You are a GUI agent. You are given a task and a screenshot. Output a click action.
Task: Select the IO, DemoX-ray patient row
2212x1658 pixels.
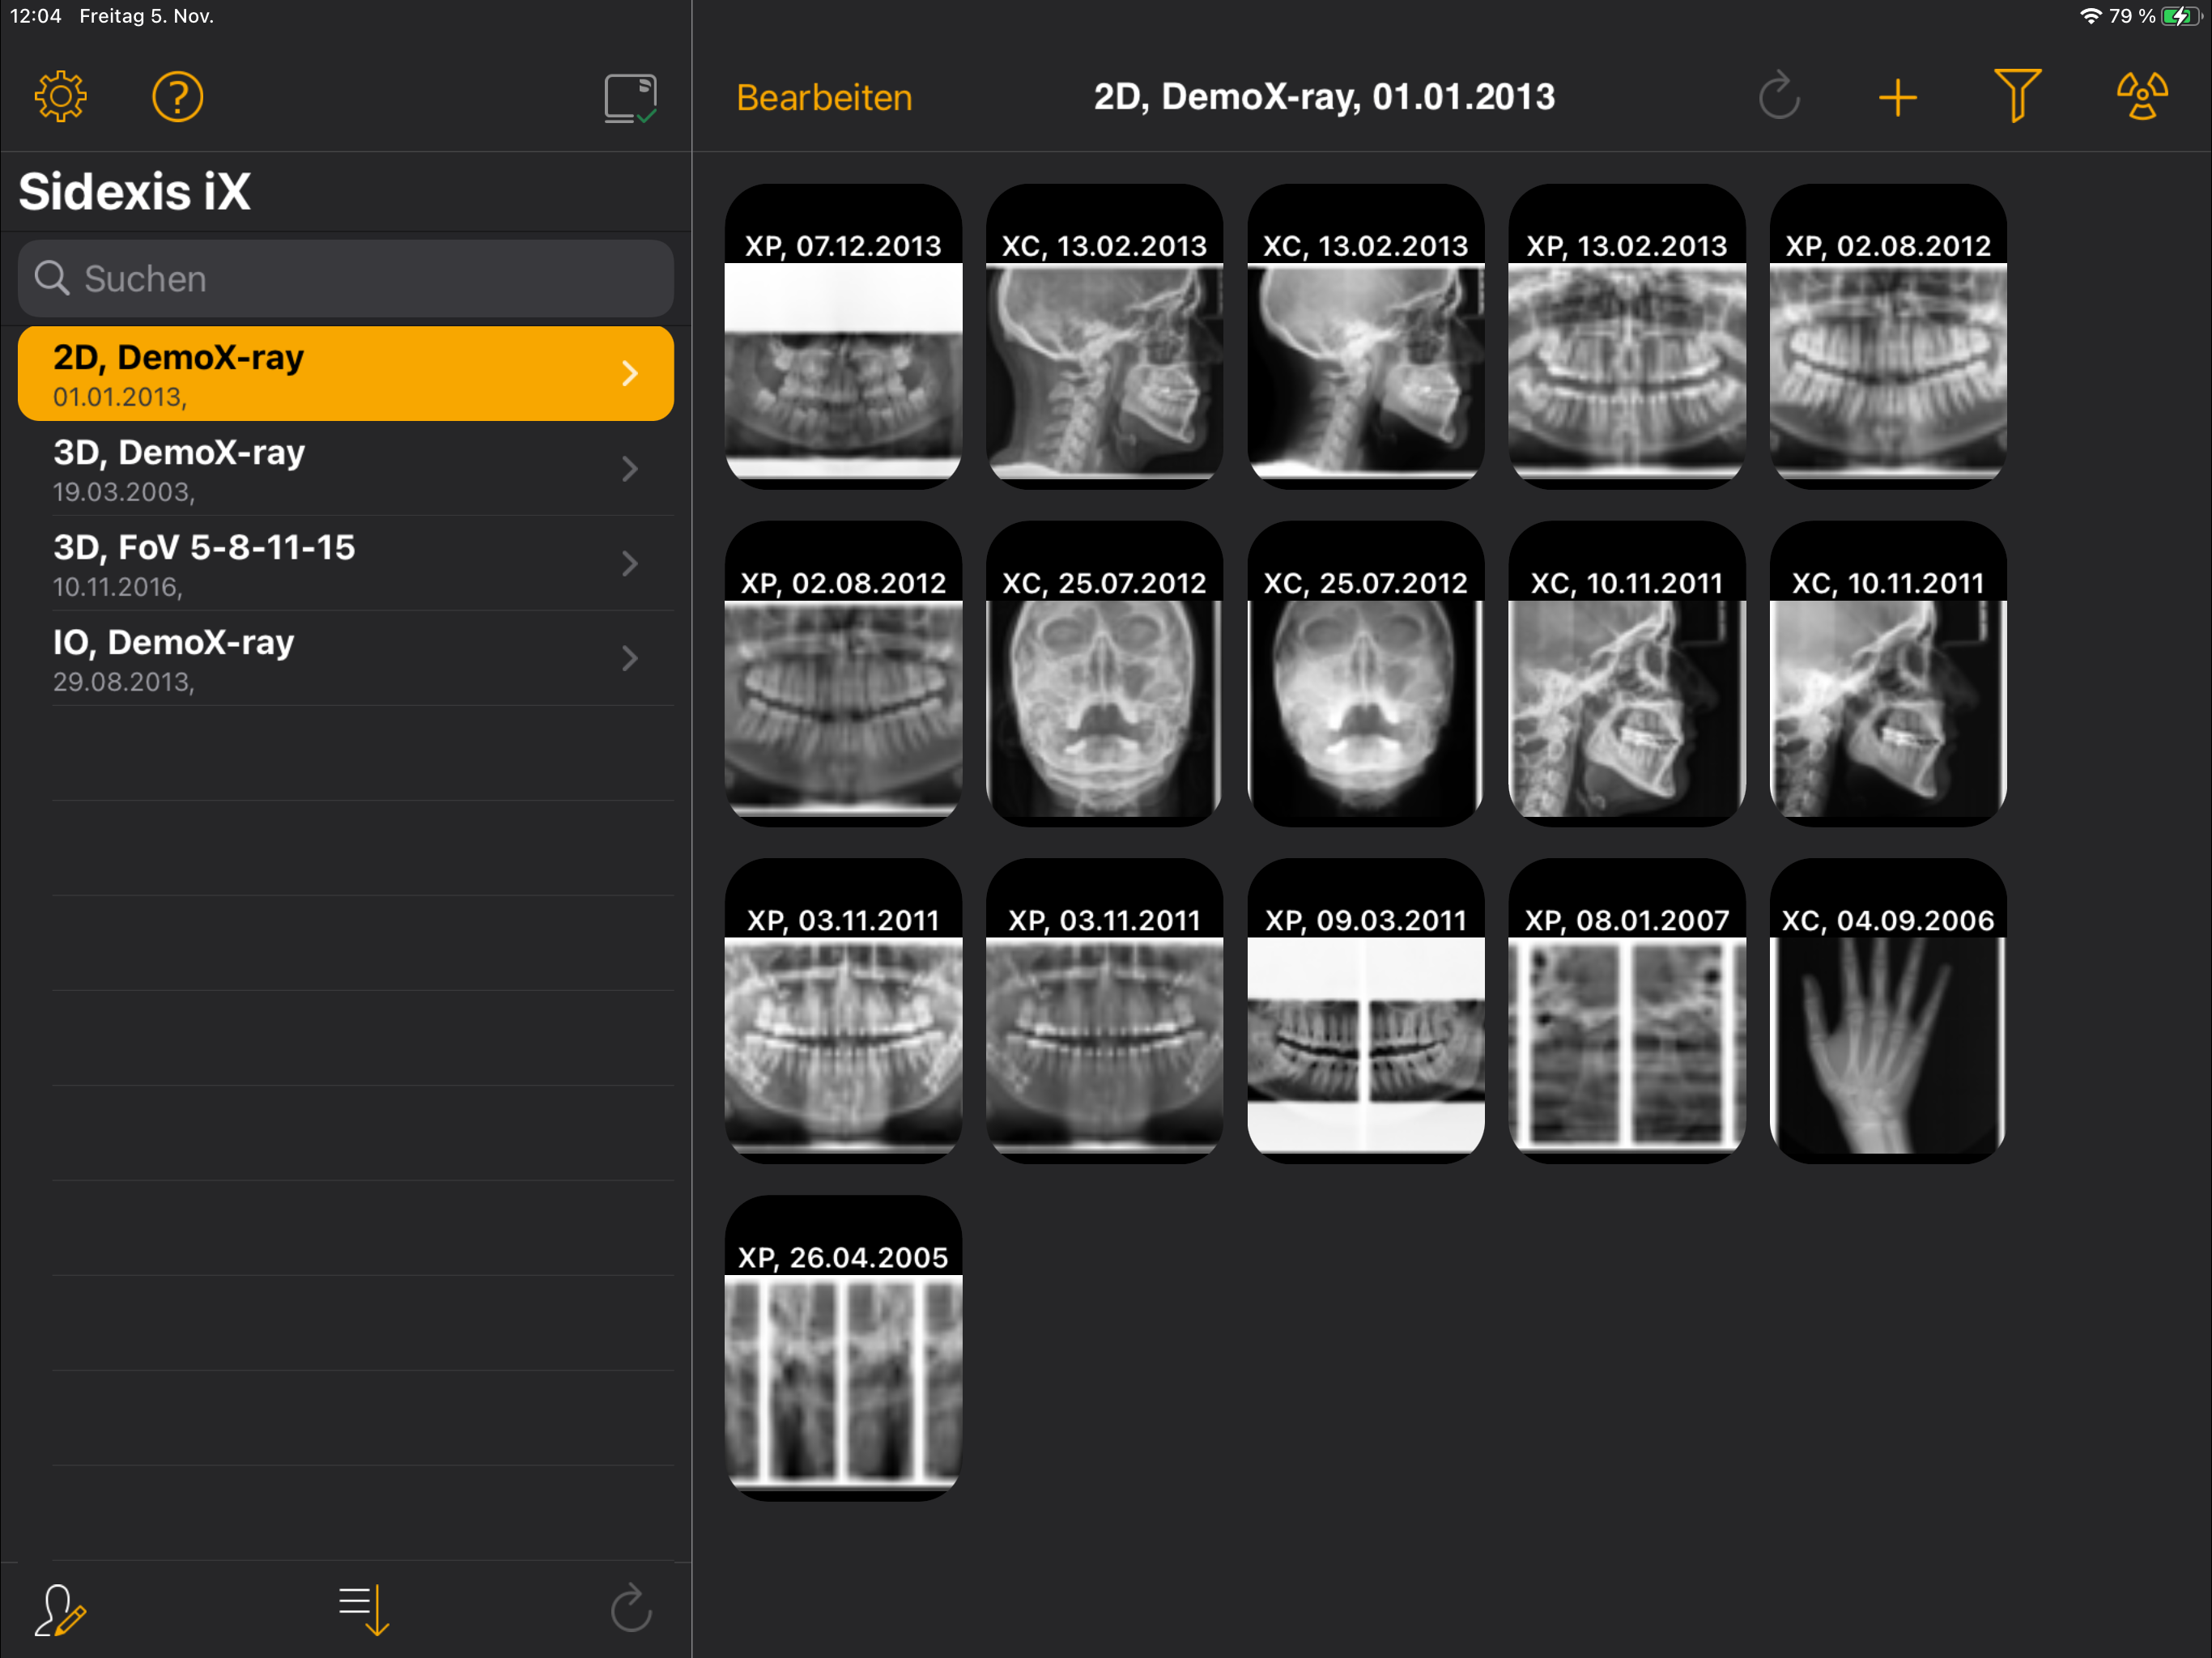click(346, 659)
